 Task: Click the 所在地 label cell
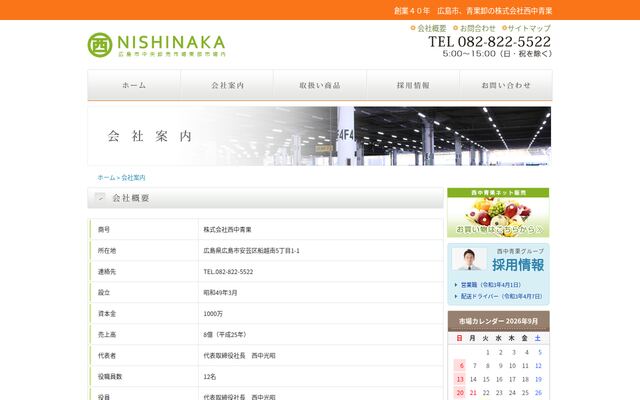coord(144,251)
